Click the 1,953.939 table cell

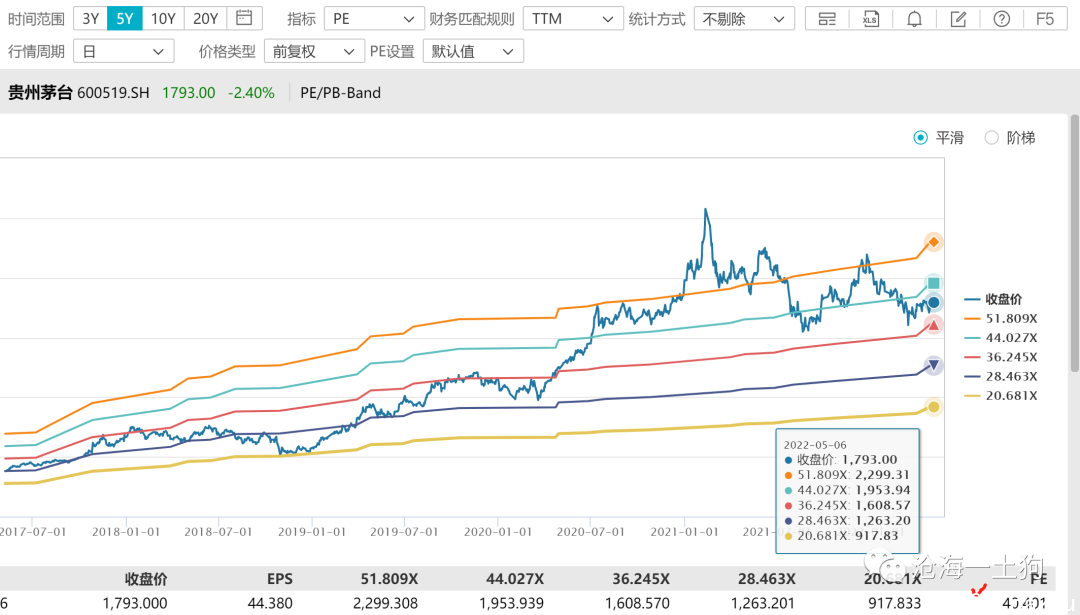[x=511, y=603]
